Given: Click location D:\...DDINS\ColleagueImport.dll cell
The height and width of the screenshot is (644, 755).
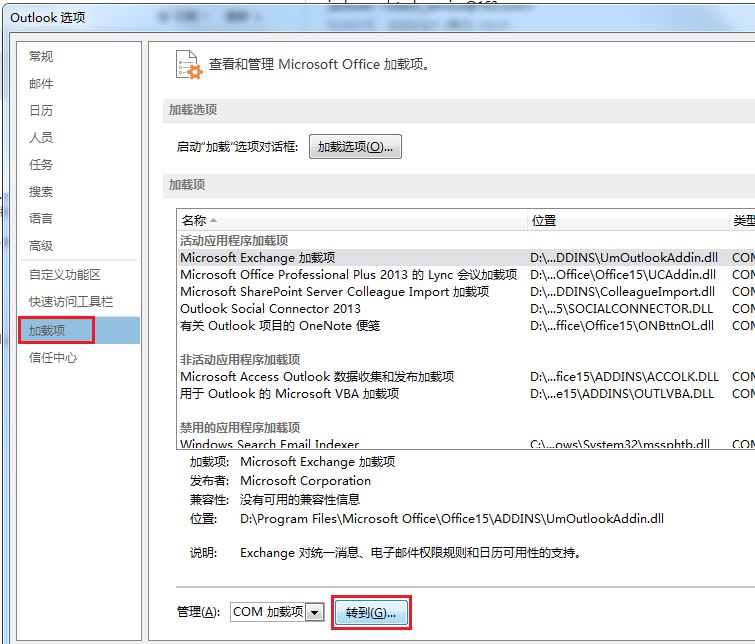Looking at the screenshot, I should [x=622, y=291].
